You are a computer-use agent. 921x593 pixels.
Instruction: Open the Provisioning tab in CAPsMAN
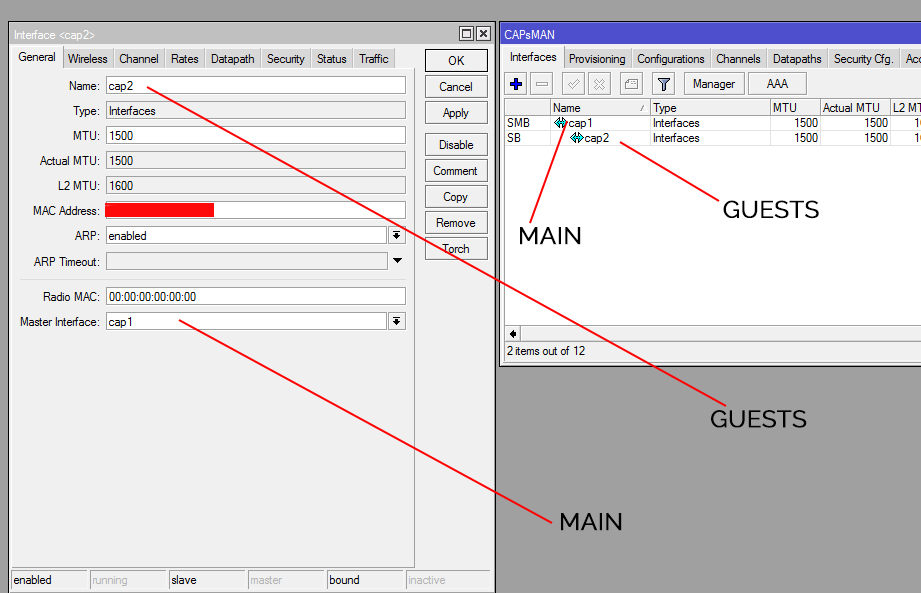[597, 59]
